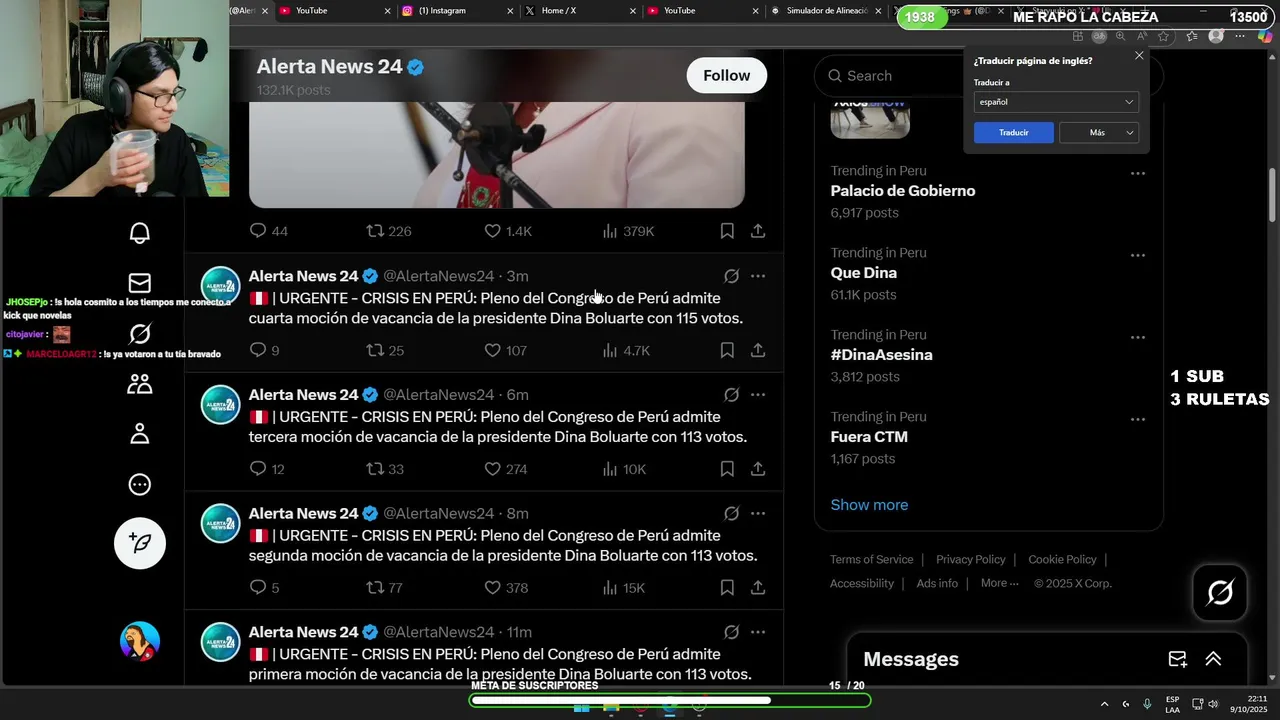1280x720 pixels.
Task: Open More circle icon in sidebar
Action: [140, 485]
